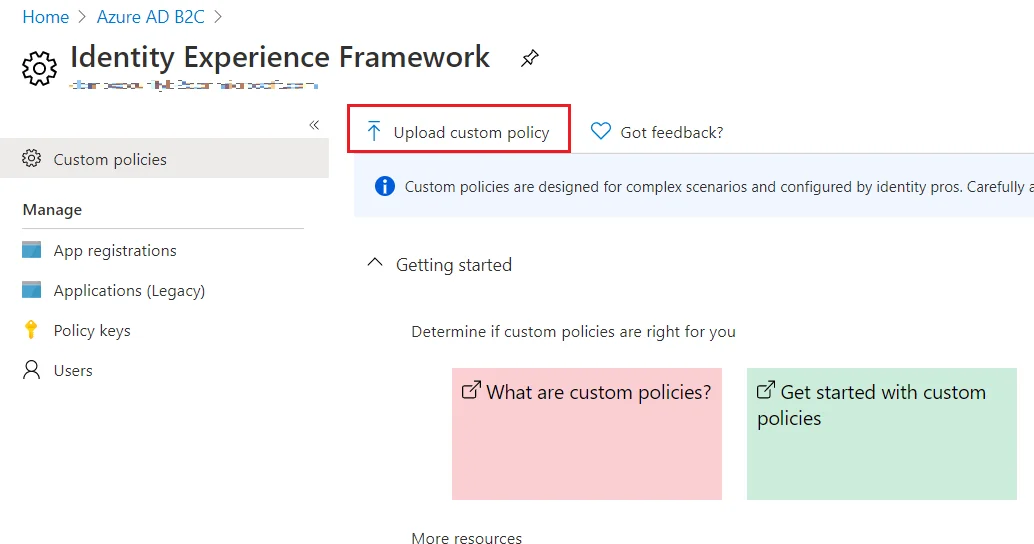
Task: Click the Users person icon
Action: tap(31, 369)
